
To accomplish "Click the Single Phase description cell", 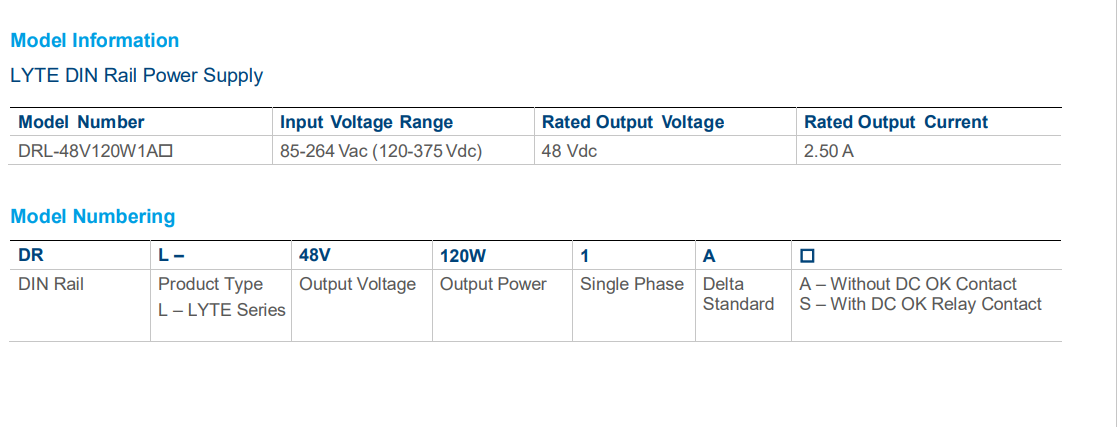I will click(631, 284).
